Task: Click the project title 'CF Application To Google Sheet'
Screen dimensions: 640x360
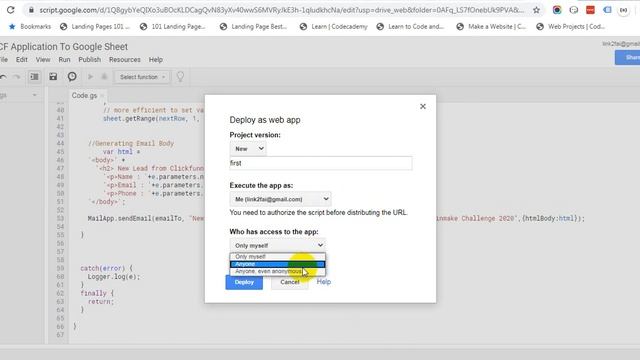Action: 64,47
